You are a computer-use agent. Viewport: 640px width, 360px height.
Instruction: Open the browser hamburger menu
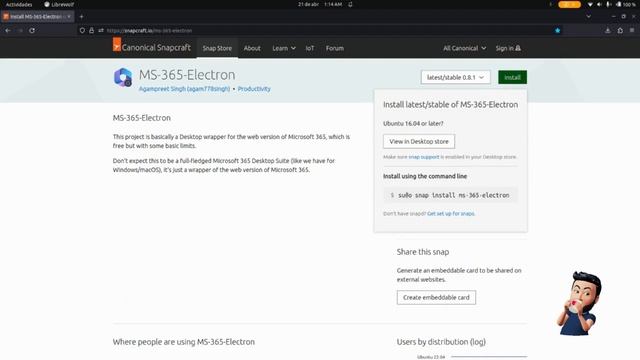[632, 31]
